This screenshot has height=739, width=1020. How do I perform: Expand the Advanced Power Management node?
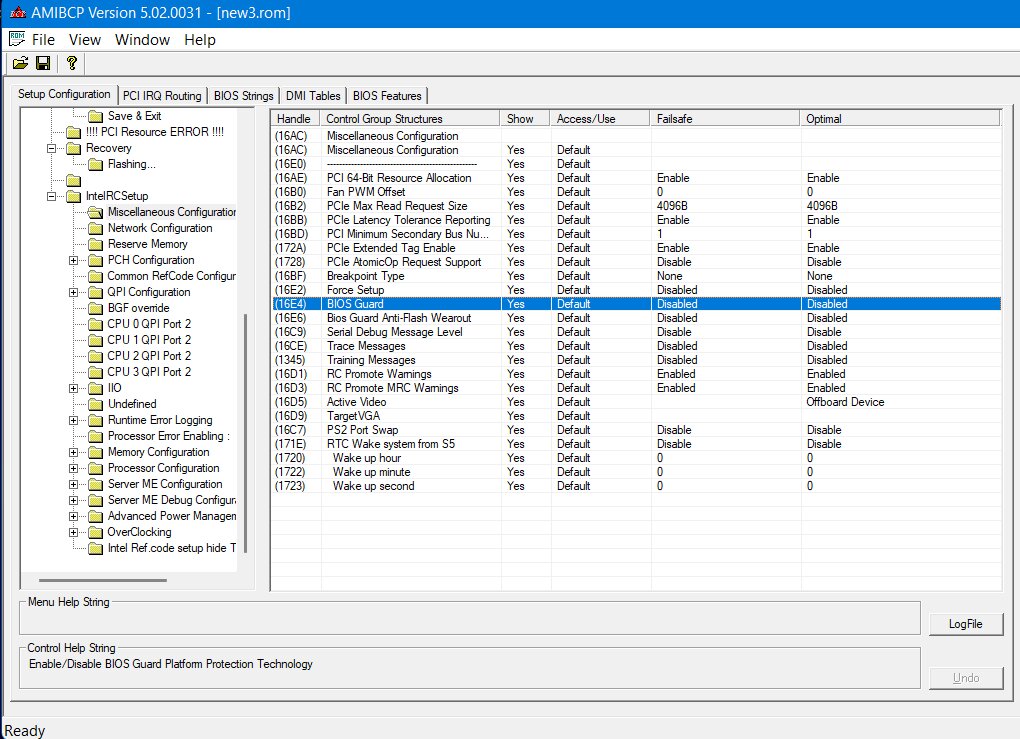click(x=74, y=516)
